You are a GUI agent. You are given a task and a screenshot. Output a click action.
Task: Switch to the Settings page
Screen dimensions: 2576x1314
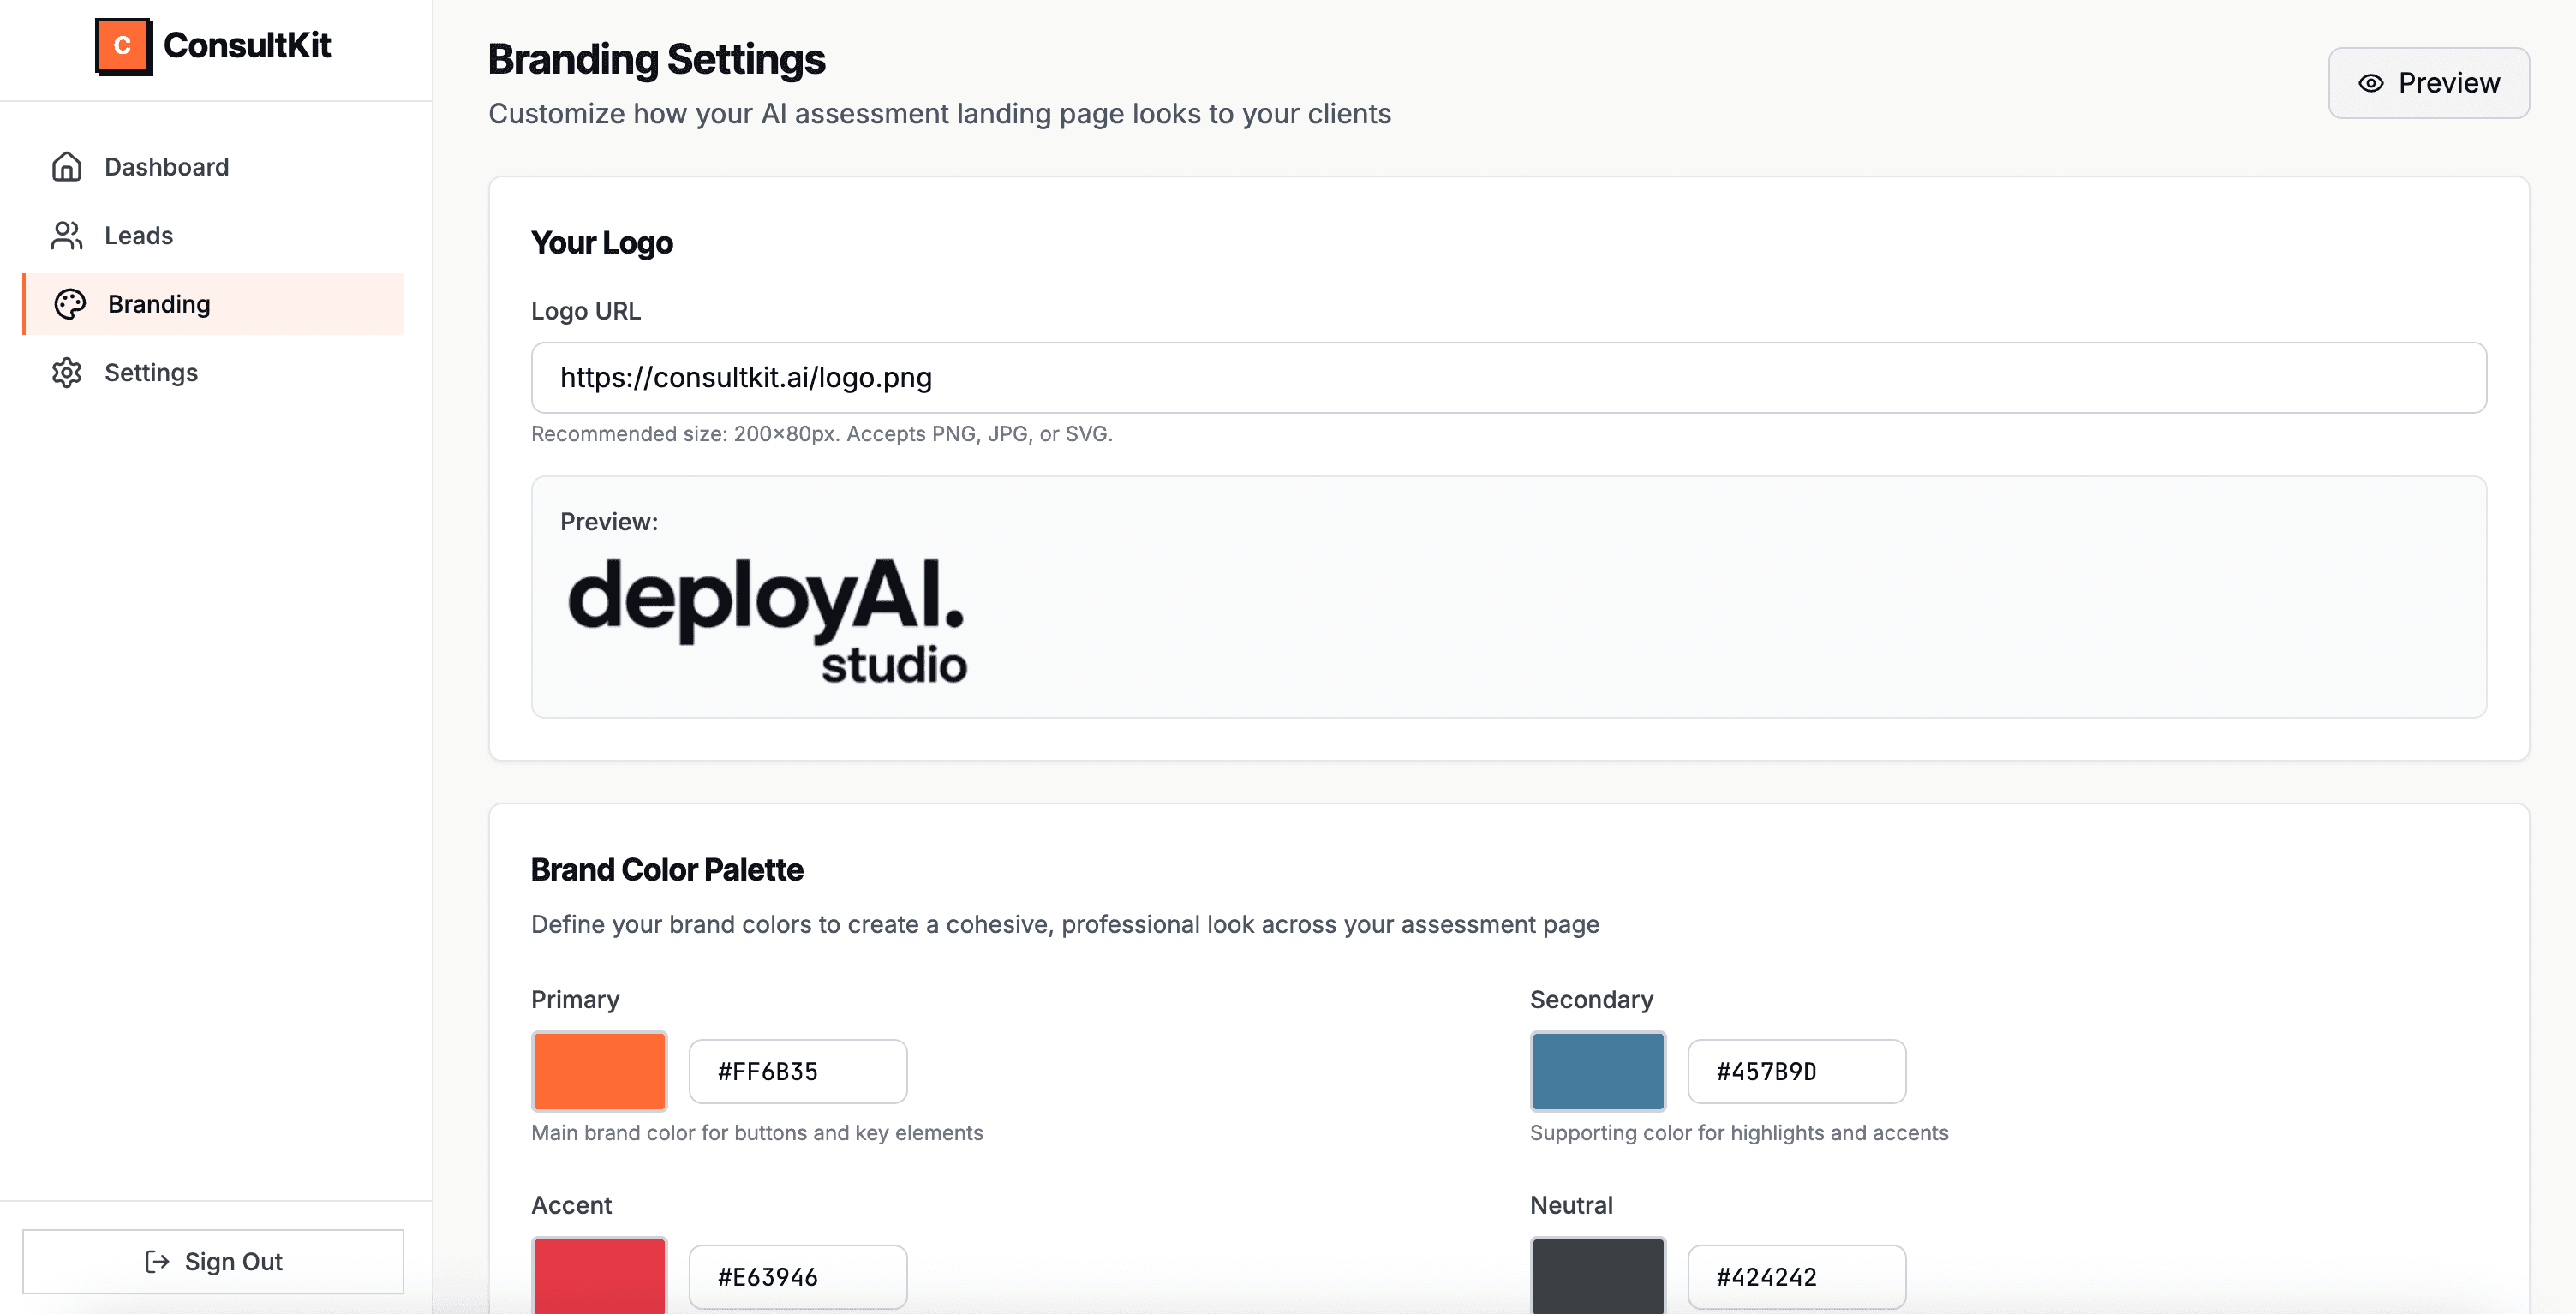[x=151, y=372]
